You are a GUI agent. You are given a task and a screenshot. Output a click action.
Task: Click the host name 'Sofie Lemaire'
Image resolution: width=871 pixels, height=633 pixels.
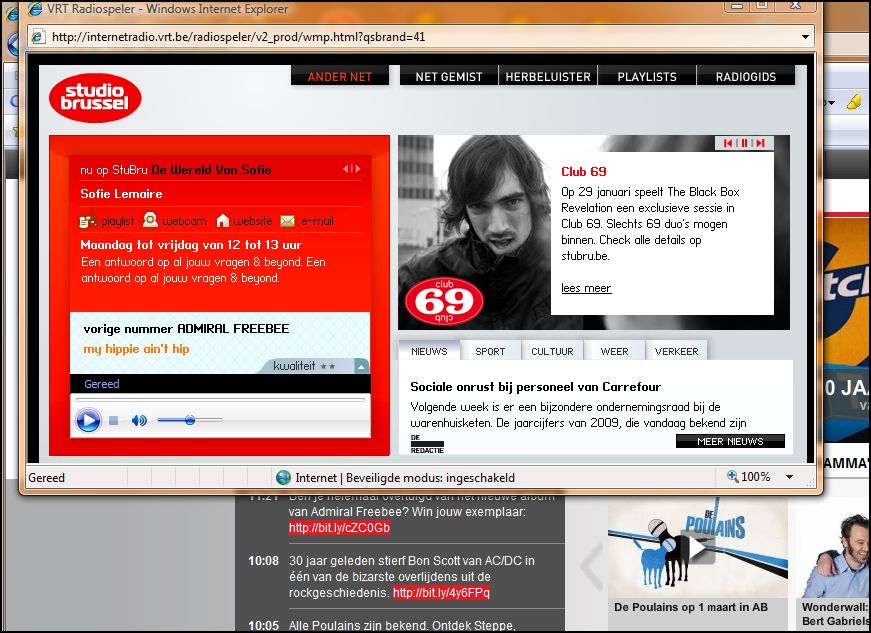pos(122,194)
